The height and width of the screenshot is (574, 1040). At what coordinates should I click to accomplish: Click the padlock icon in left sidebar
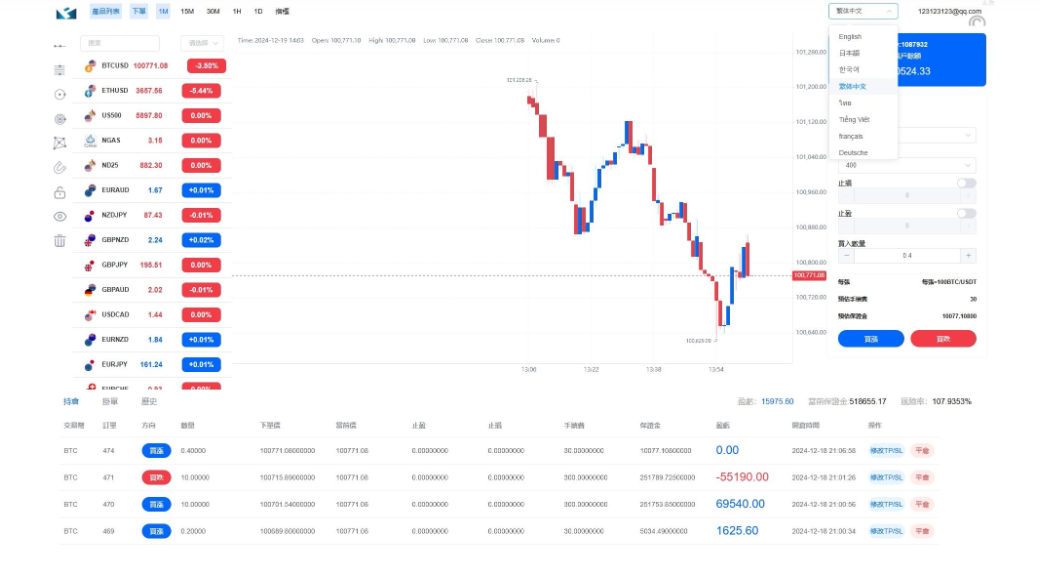pyautogui.click(x=60, y=192)
